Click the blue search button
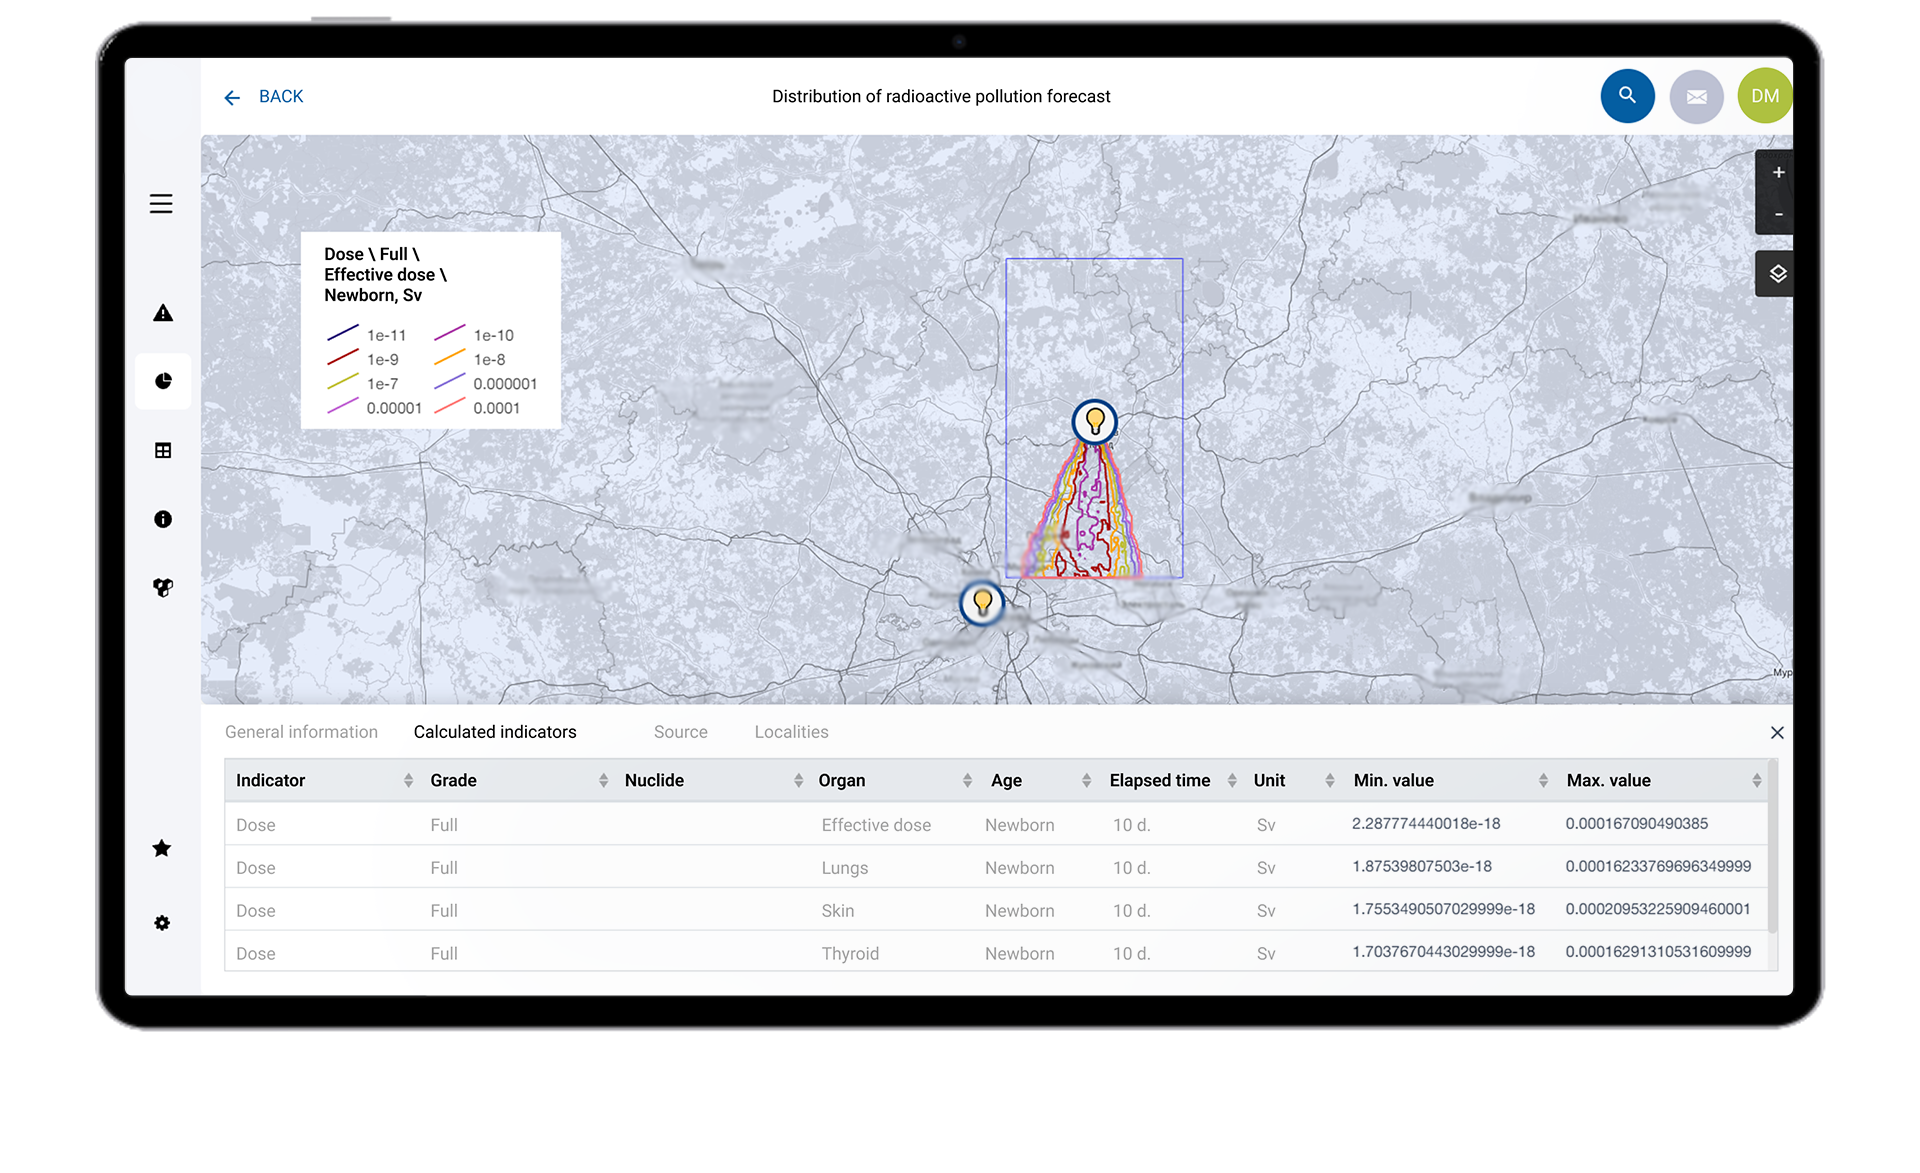Image resolution: width=1920 pixels, height=1173 pixels. coord(1627,96)
